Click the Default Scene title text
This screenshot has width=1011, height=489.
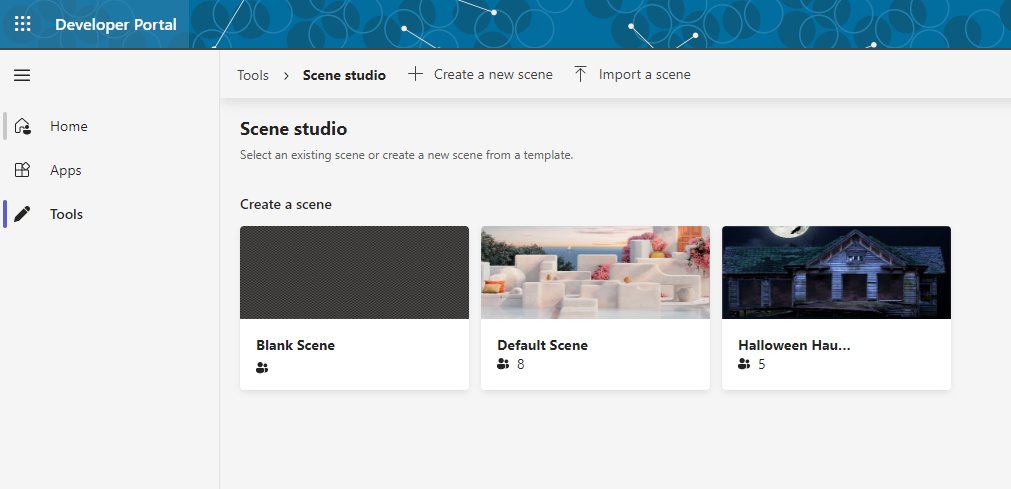click(x=542, y=345)
